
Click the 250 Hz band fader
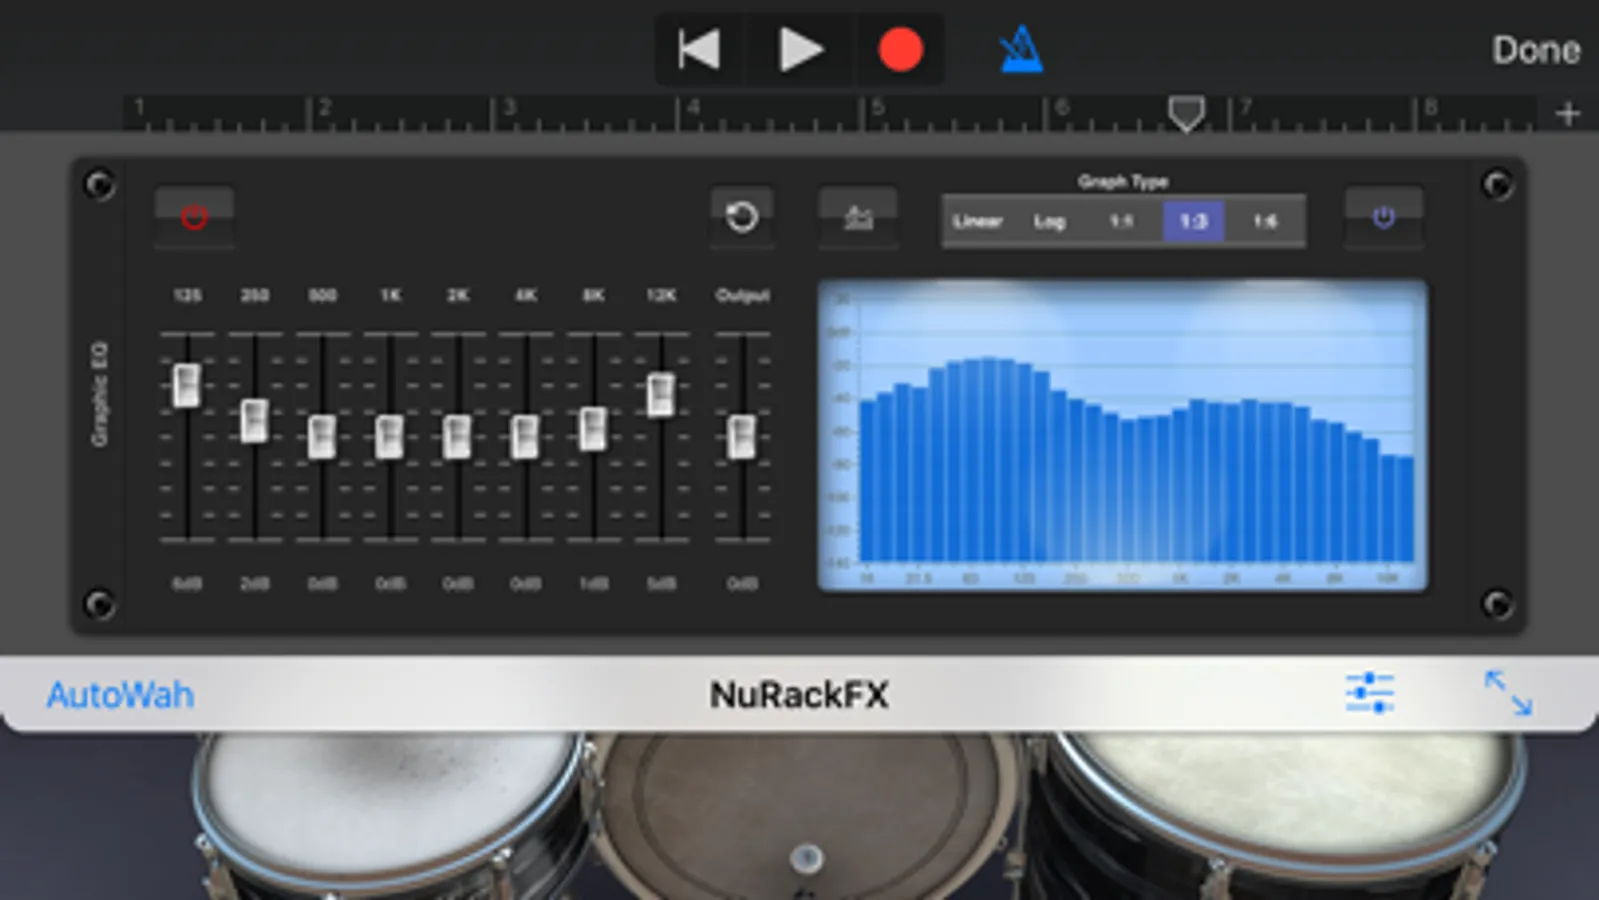254,420
